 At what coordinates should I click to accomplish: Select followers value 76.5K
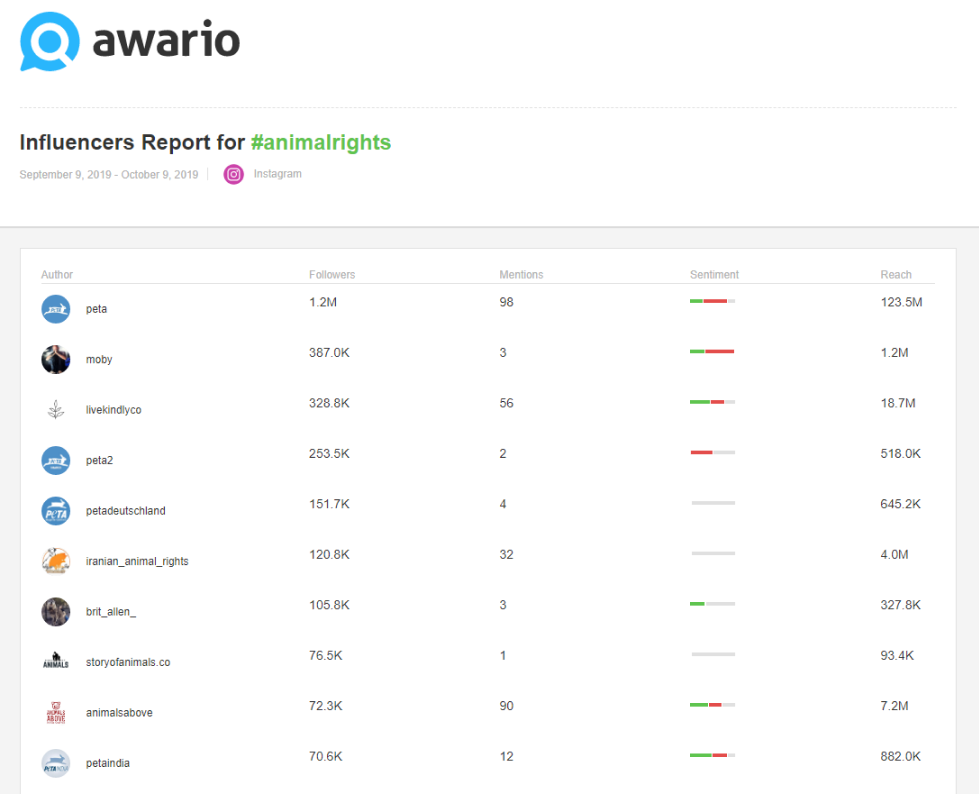326,655
